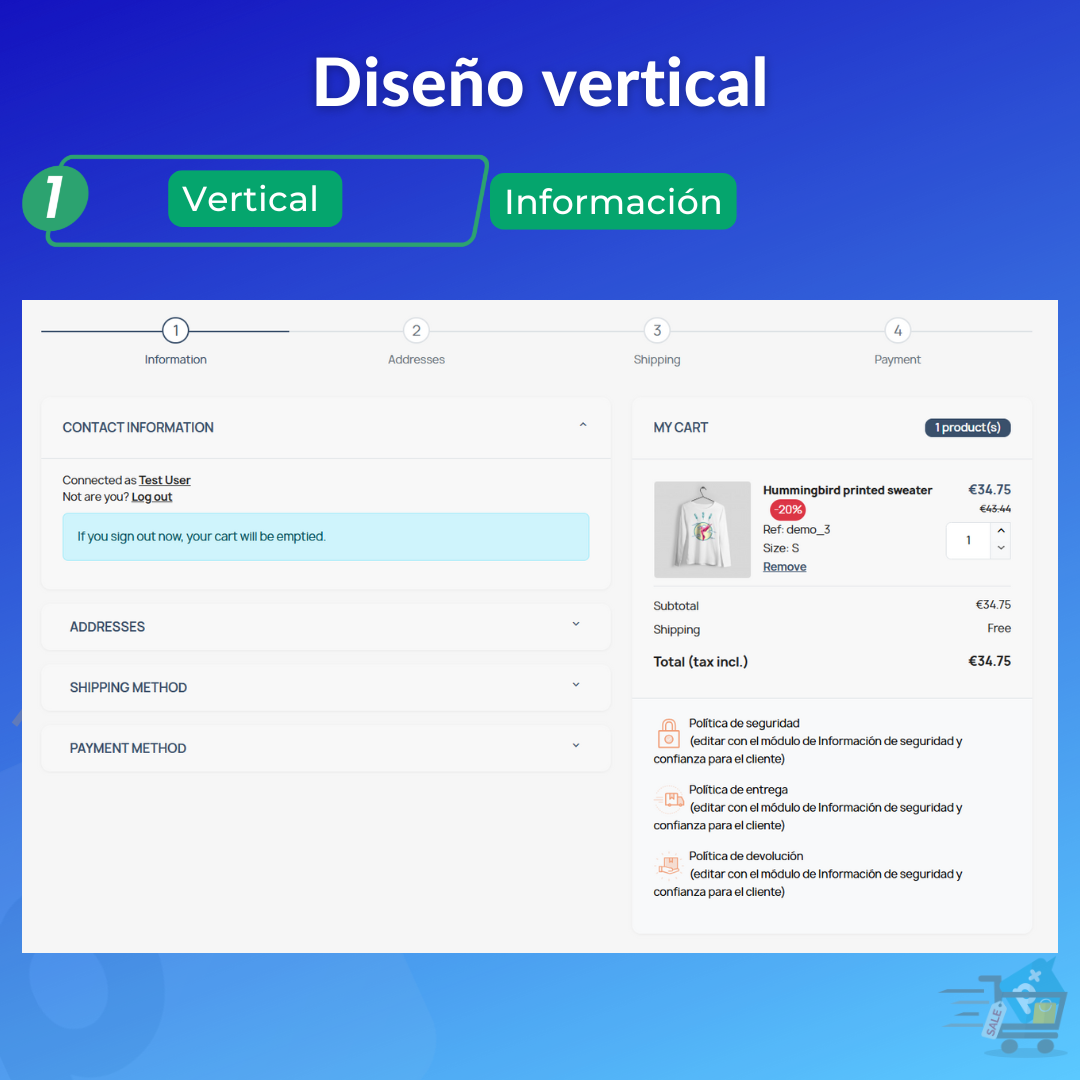This screenshot has width=1080, height=1080.
Task: Click the padlock security policy icon
Action: point(668,732)
